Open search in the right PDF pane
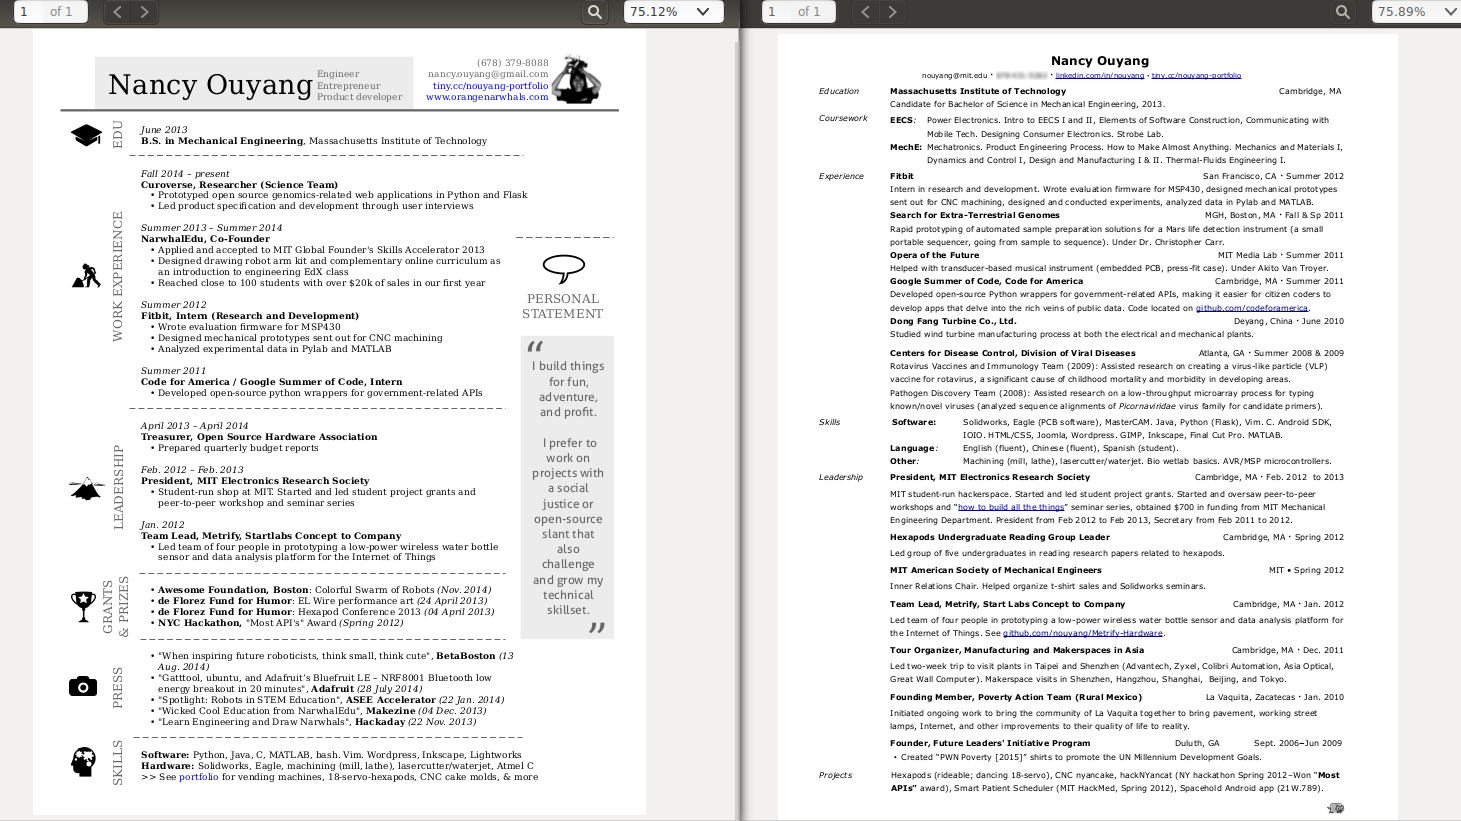 (1343, 12)
